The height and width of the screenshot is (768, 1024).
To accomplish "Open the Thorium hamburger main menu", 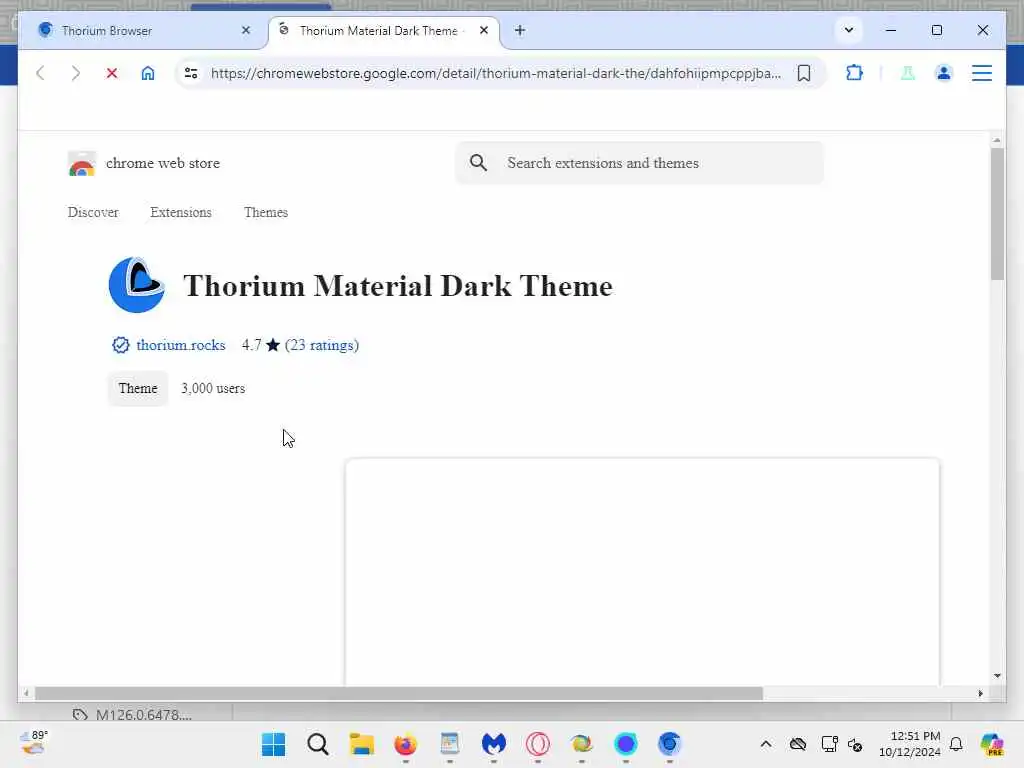I will 982,73.
